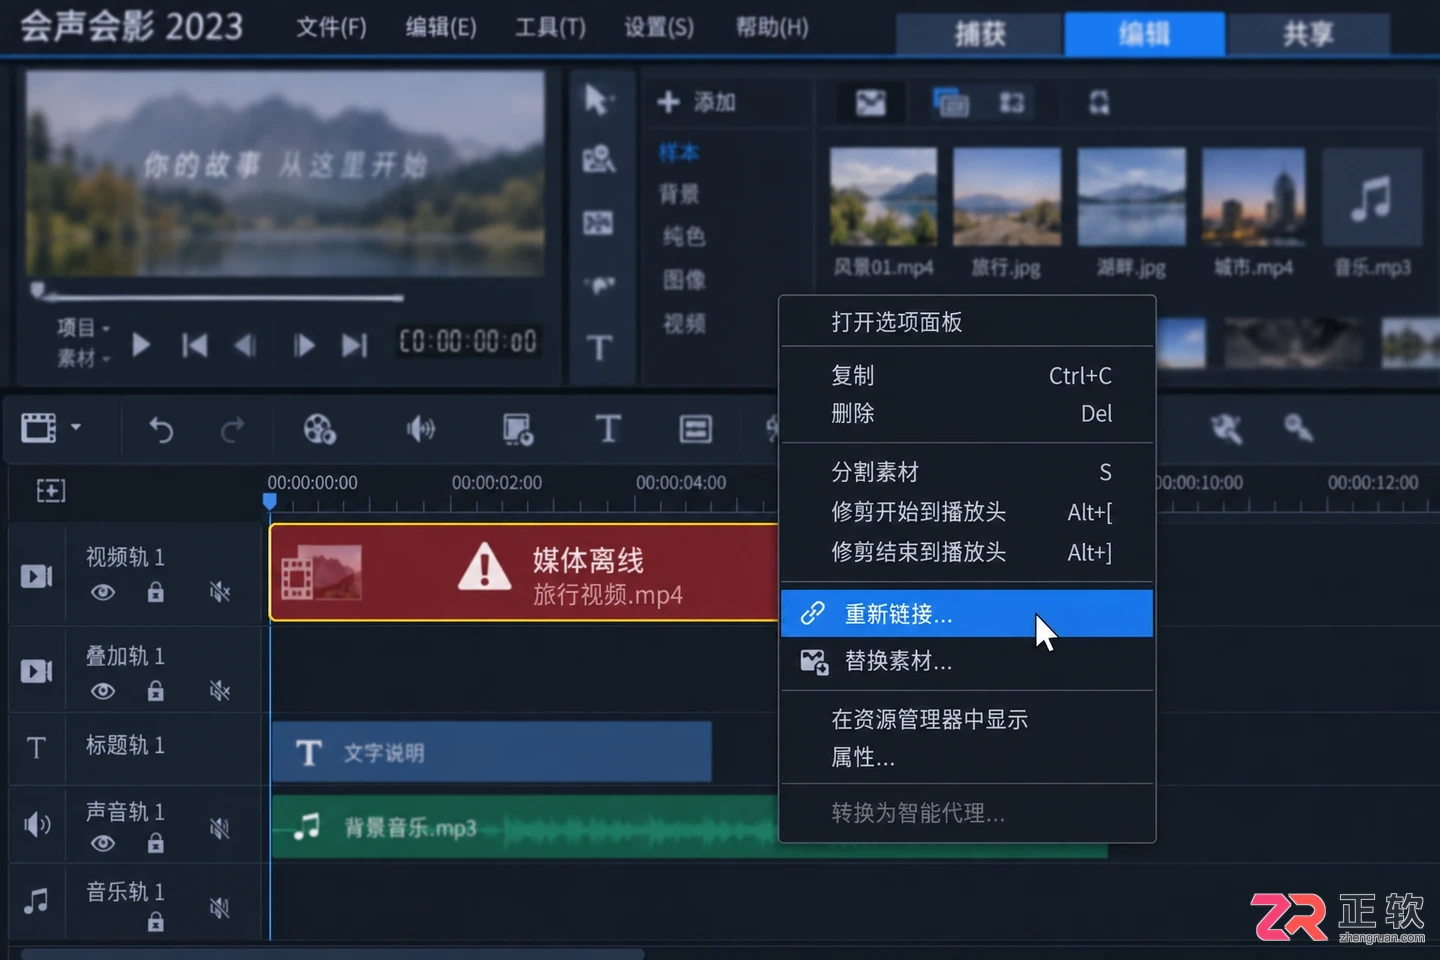
Task: Open the media/instant project library icon
Action: pyautogui.click(x=599, y=159)
